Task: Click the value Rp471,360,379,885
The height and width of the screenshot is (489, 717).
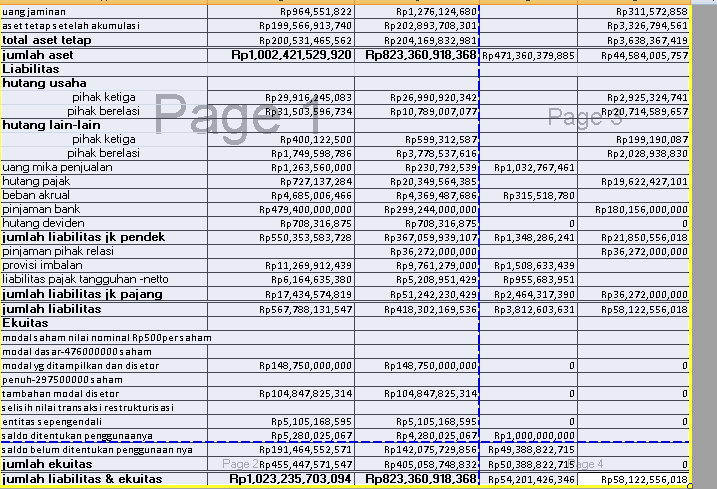Action: click(x=528, y=56)
